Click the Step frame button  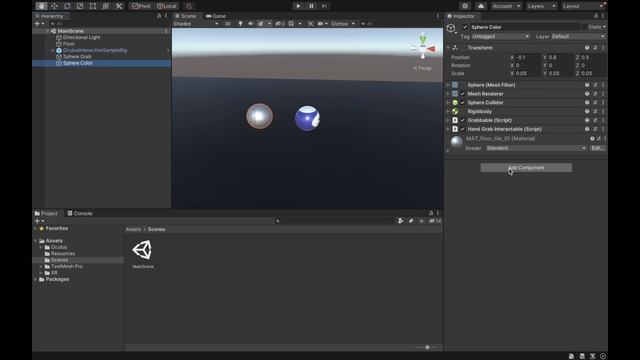tap(324, 6)
